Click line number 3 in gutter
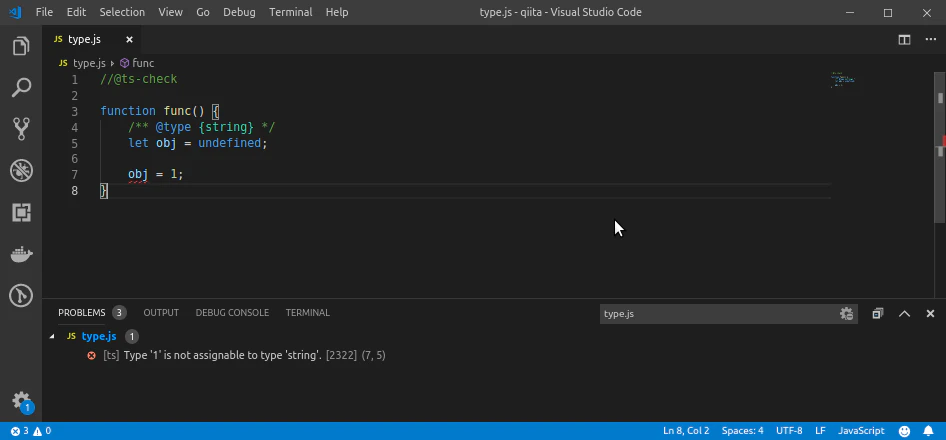Screen dimensions: 946x440 click(x=74, y=111)
